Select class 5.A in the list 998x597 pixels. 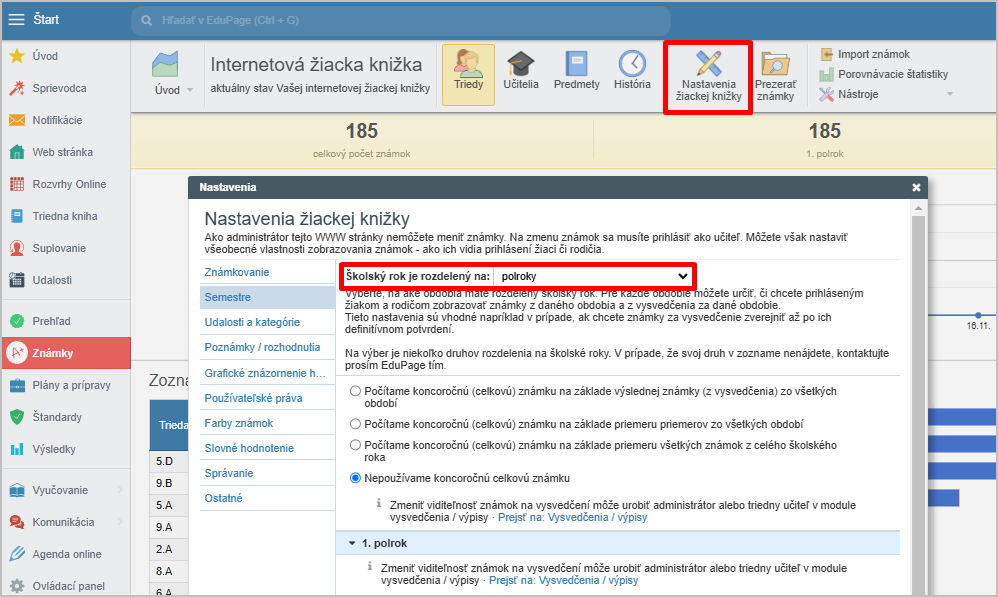[165, 505]
